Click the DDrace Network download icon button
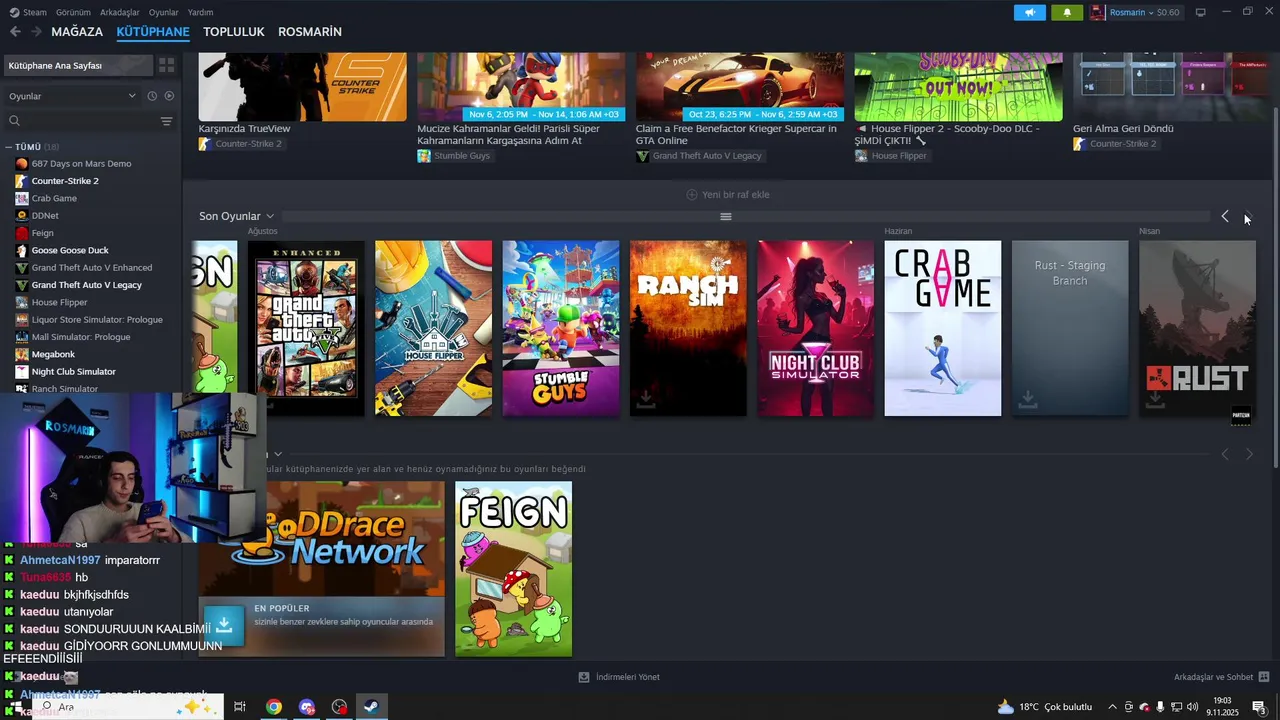Screen dimensions: 1280x720 pos(224,624)
